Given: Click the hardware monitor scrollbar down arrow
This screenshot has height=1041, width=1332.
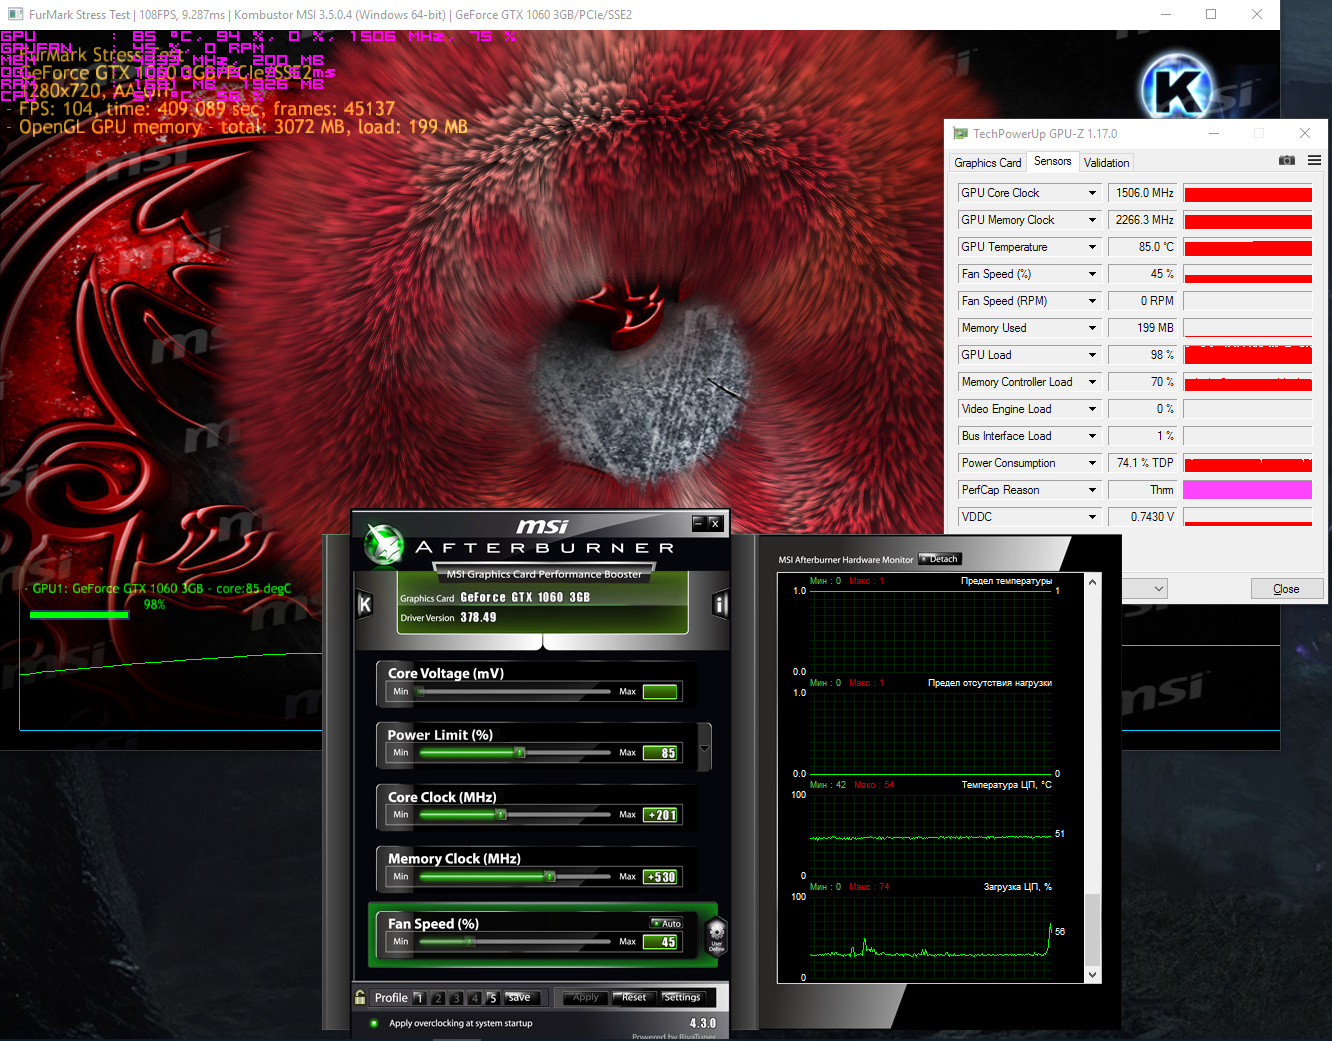Looking at the screenshot, I should pyautogui.click(x=1092, y=975).
